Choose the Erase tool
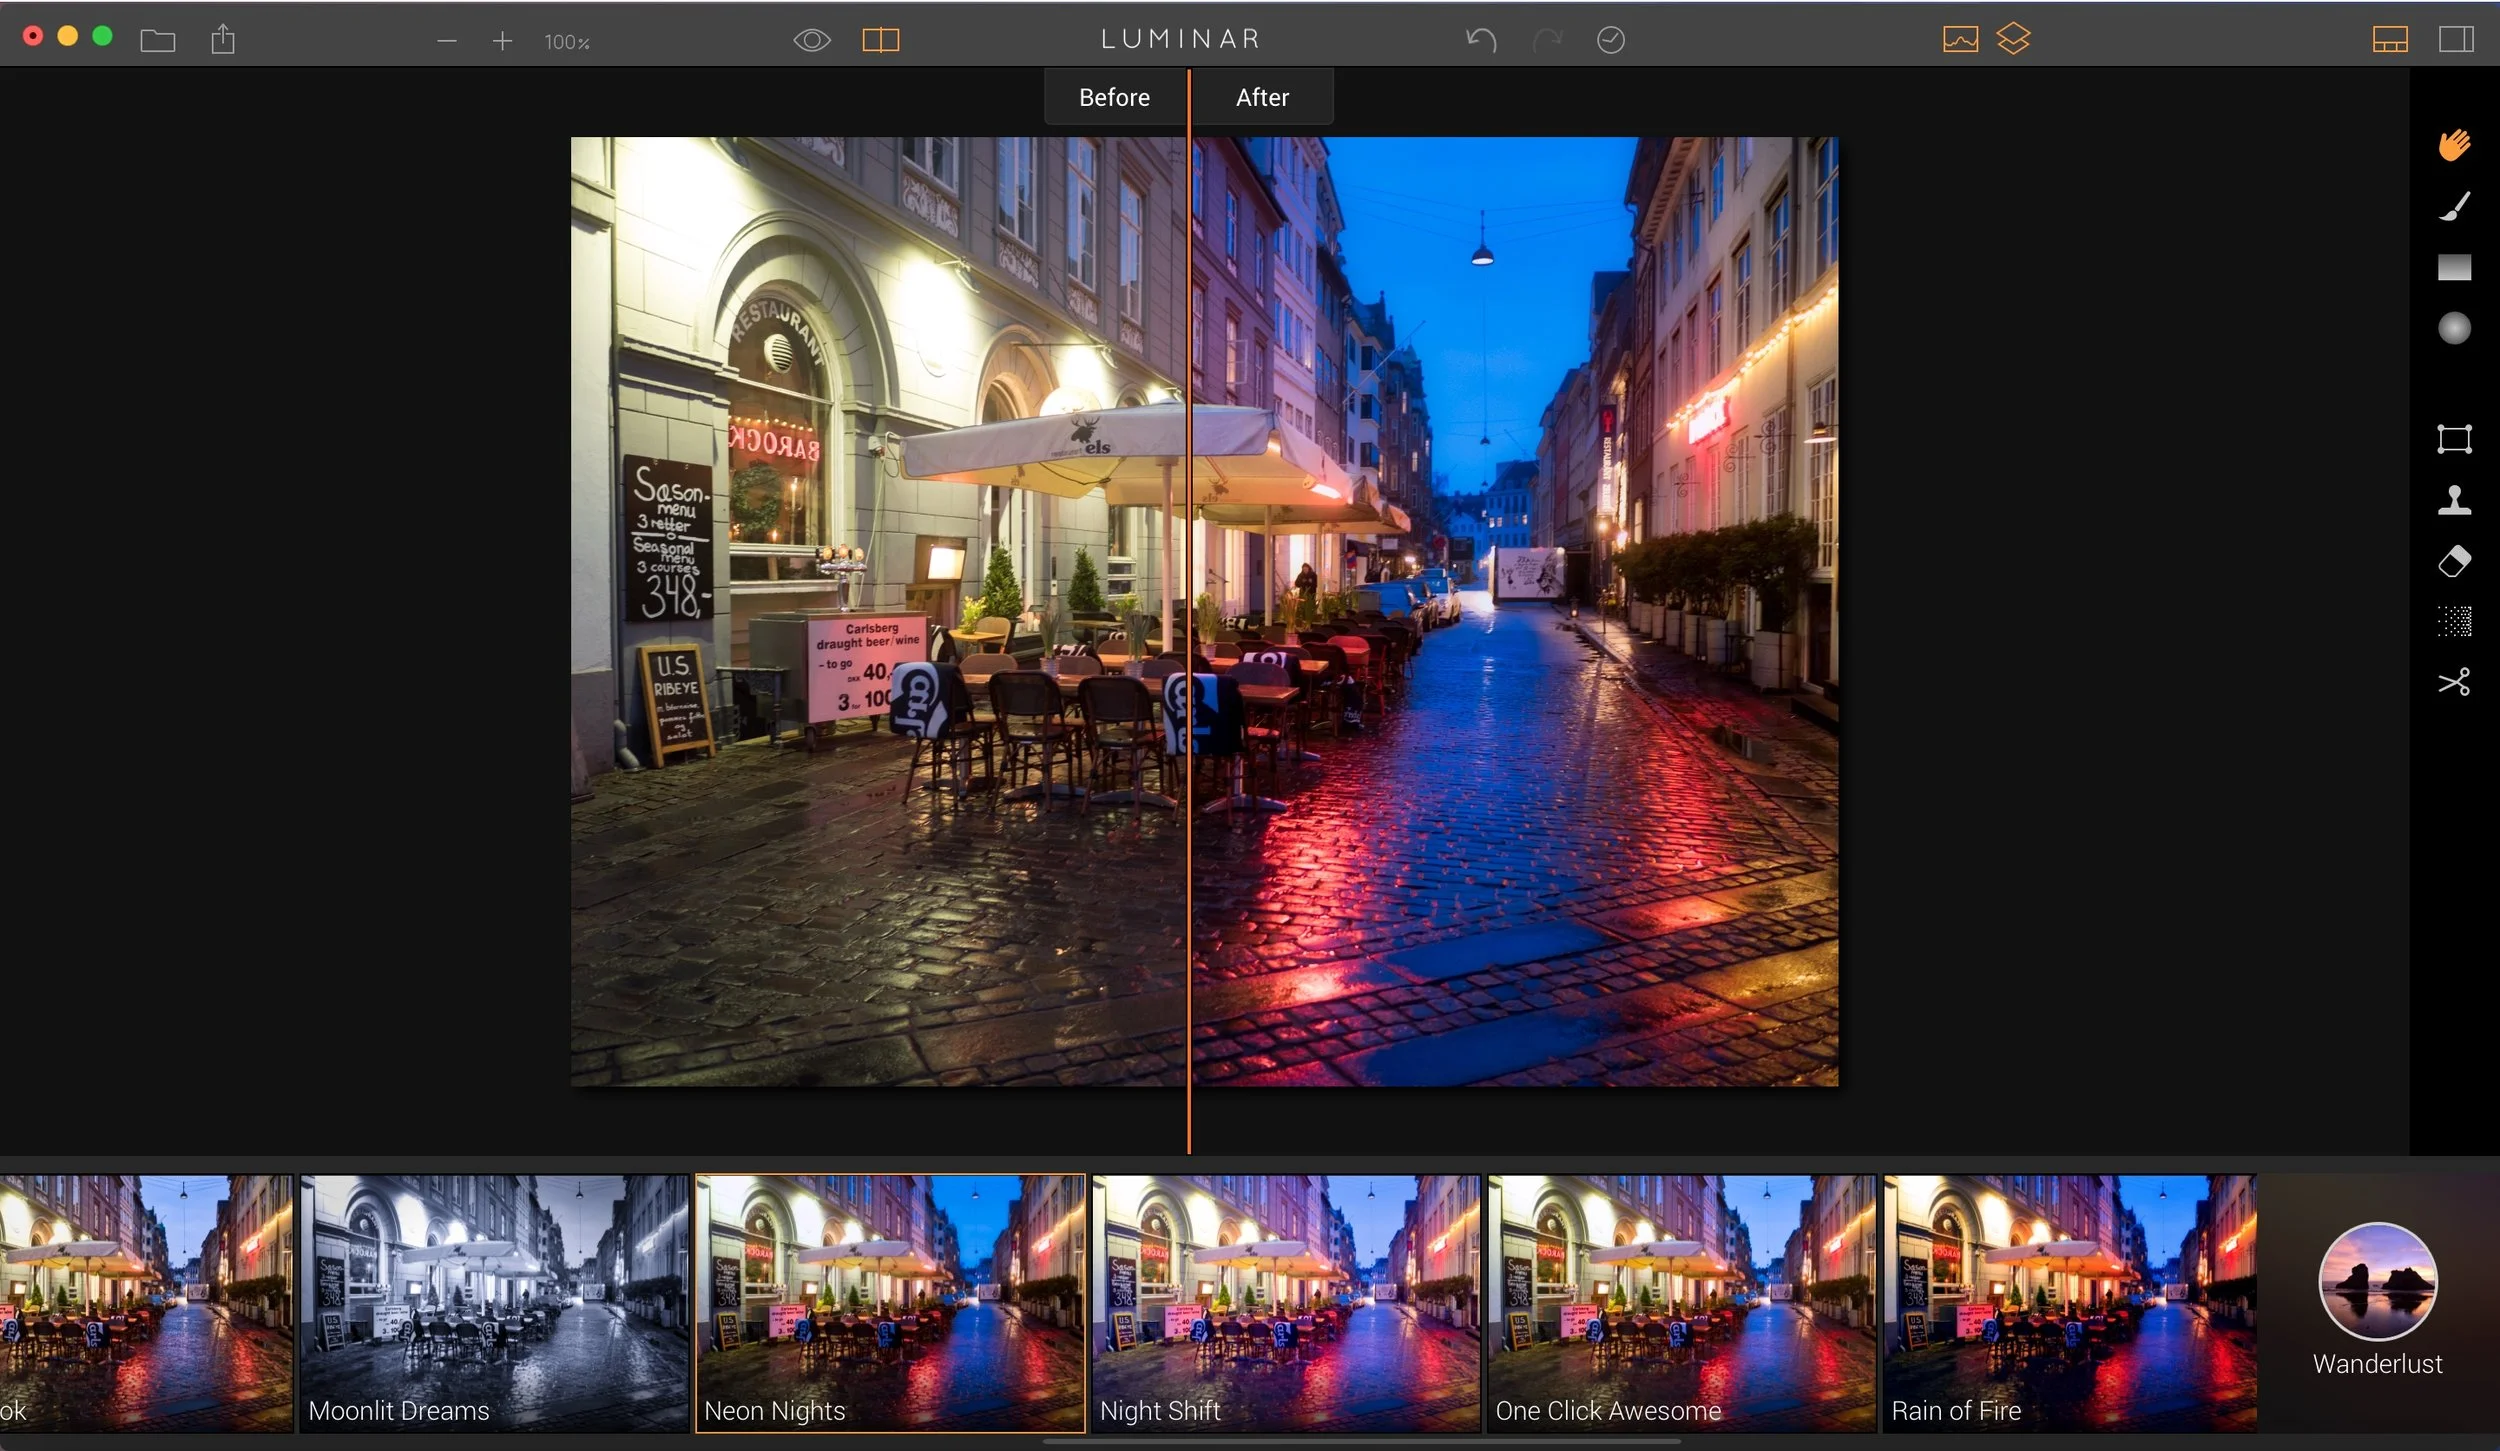 [2454, 561]
